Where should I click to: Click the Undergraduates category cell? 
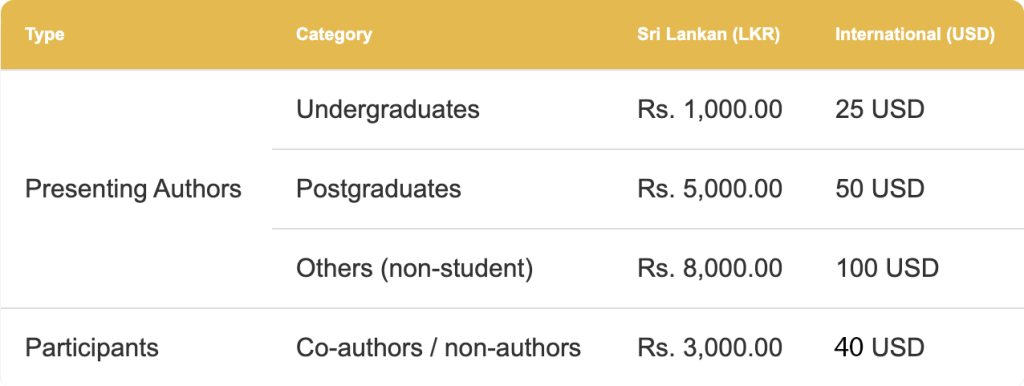click(x=388, y=110)
